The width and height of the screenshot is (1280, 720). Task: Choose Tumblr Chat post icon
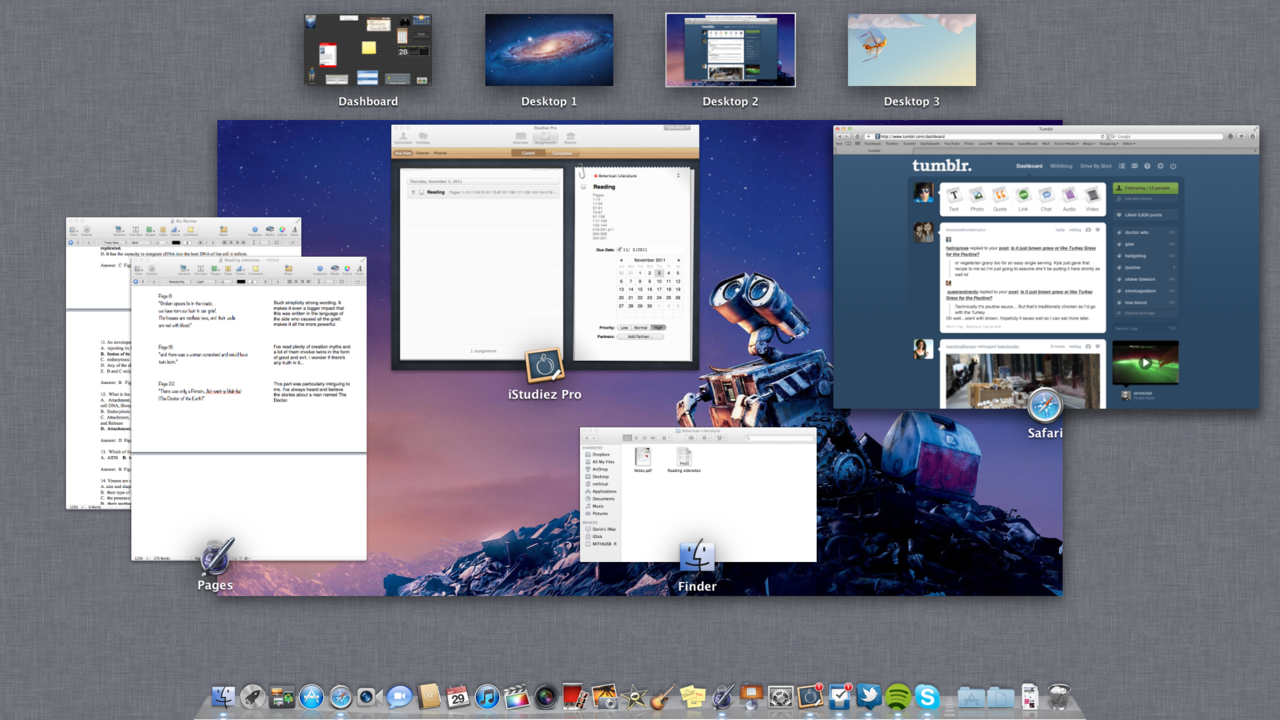1046,199
